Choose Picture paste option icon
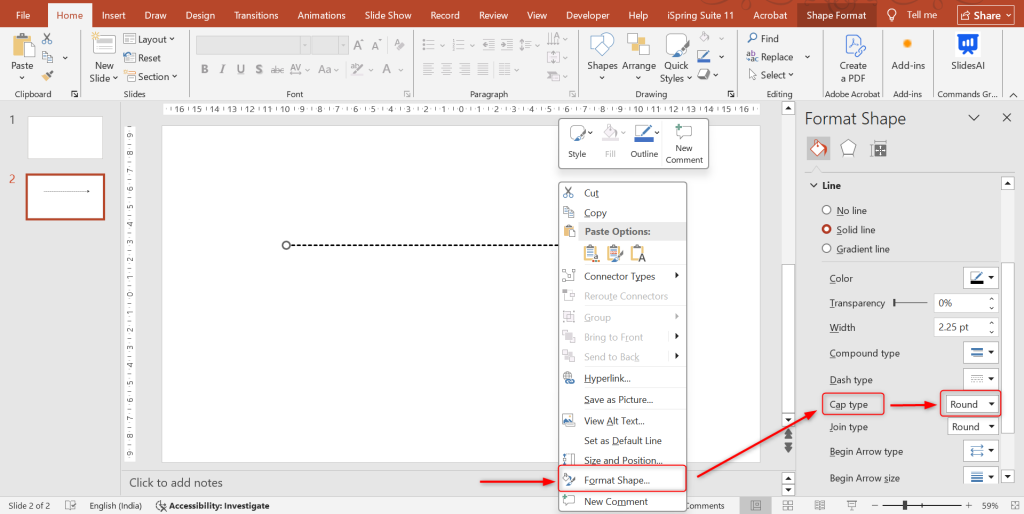Viewport: 1024px width, 514px height. click(x=638, y=253)
